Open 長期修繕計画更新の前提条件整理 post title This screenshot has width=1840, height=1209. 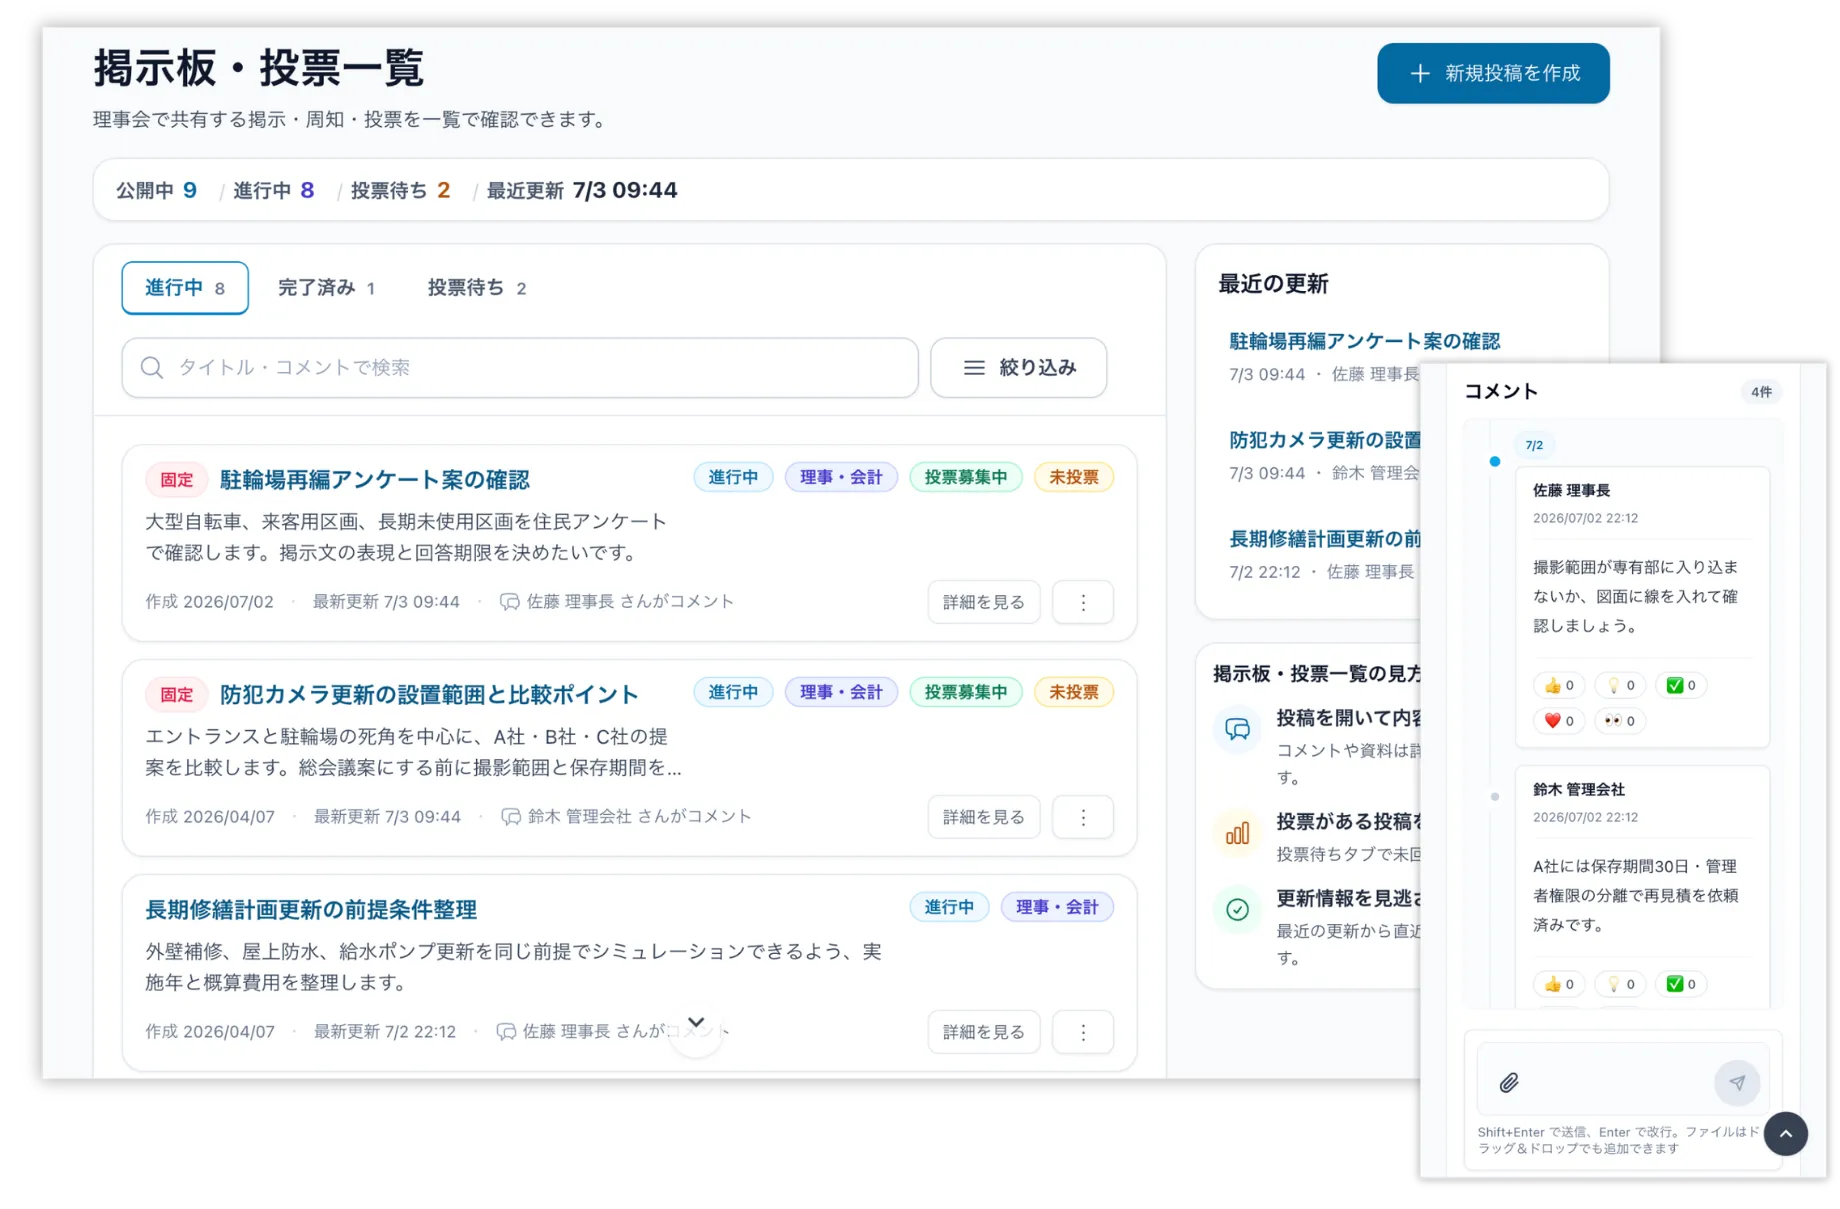(x=311, y=910)
